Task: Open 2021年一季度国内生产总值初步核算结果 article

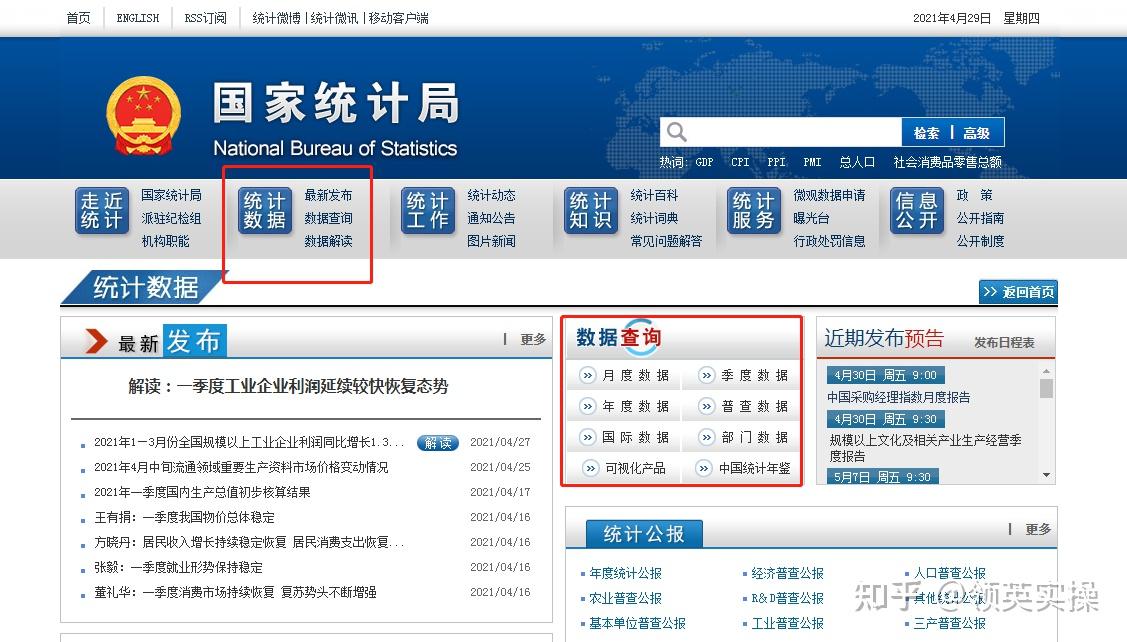Action: [202, 492]
